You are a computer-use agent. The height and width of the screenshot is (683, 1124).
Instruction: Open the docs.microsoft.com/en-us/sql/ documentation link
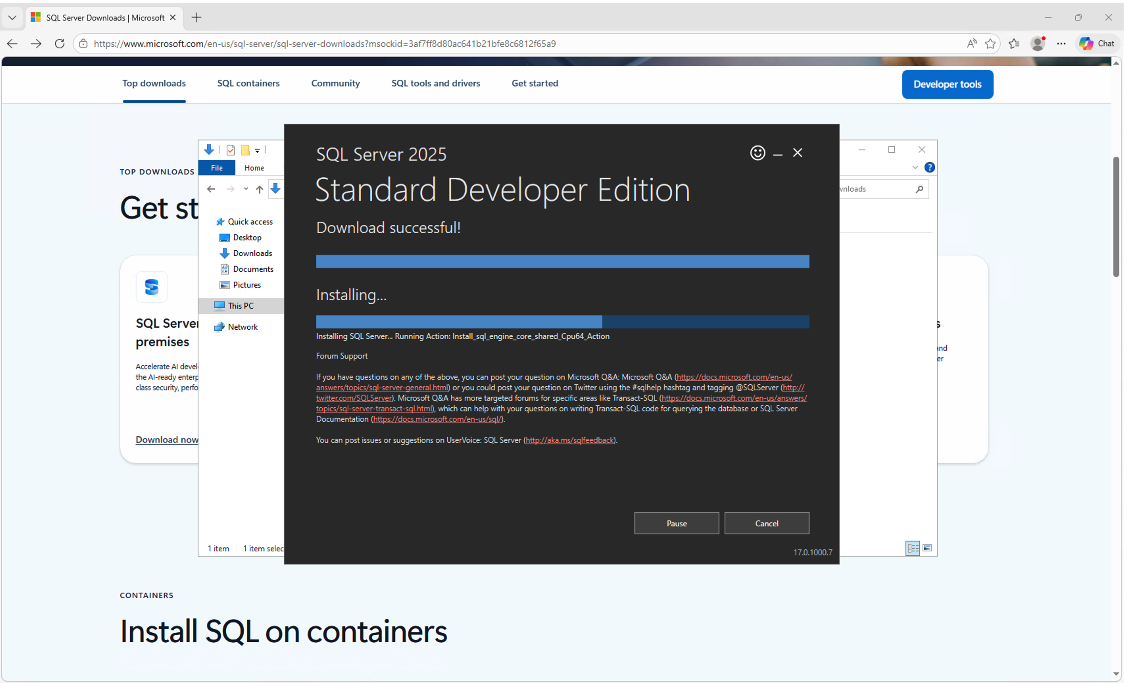437,419
